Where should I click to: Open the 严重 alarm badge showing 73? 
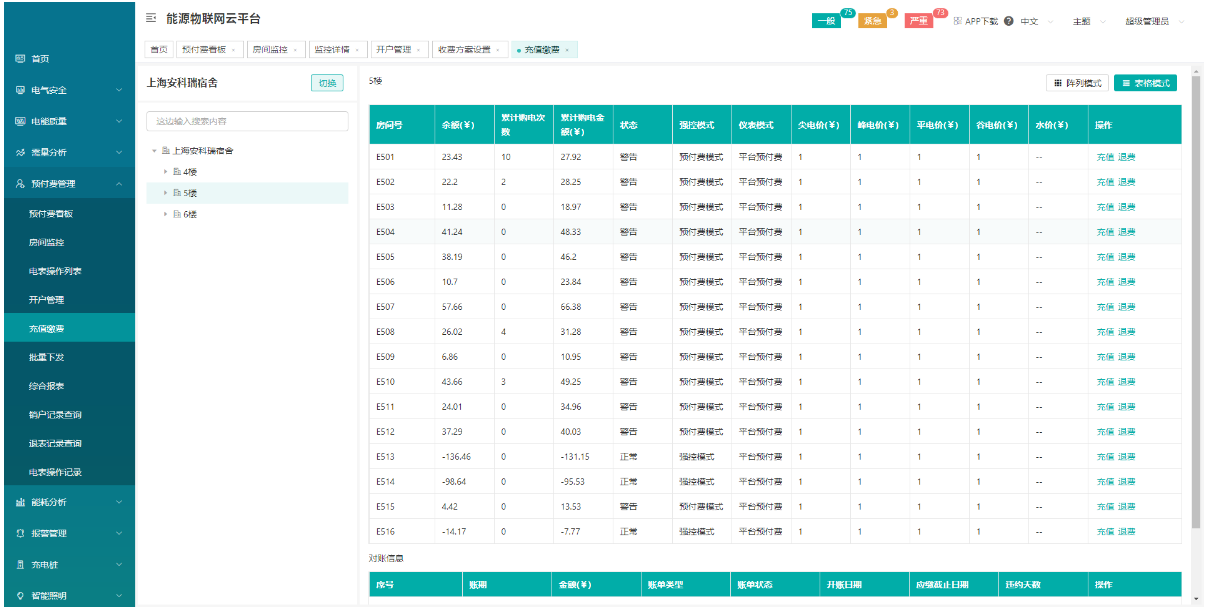tap(918, 22)
